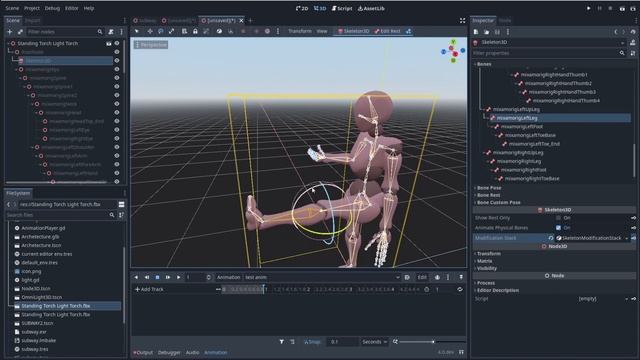The height and width of the screenshot is (360, 640).
Task: Toggle visibility eye of mixamorigNeck node
Action: (117, 104)
